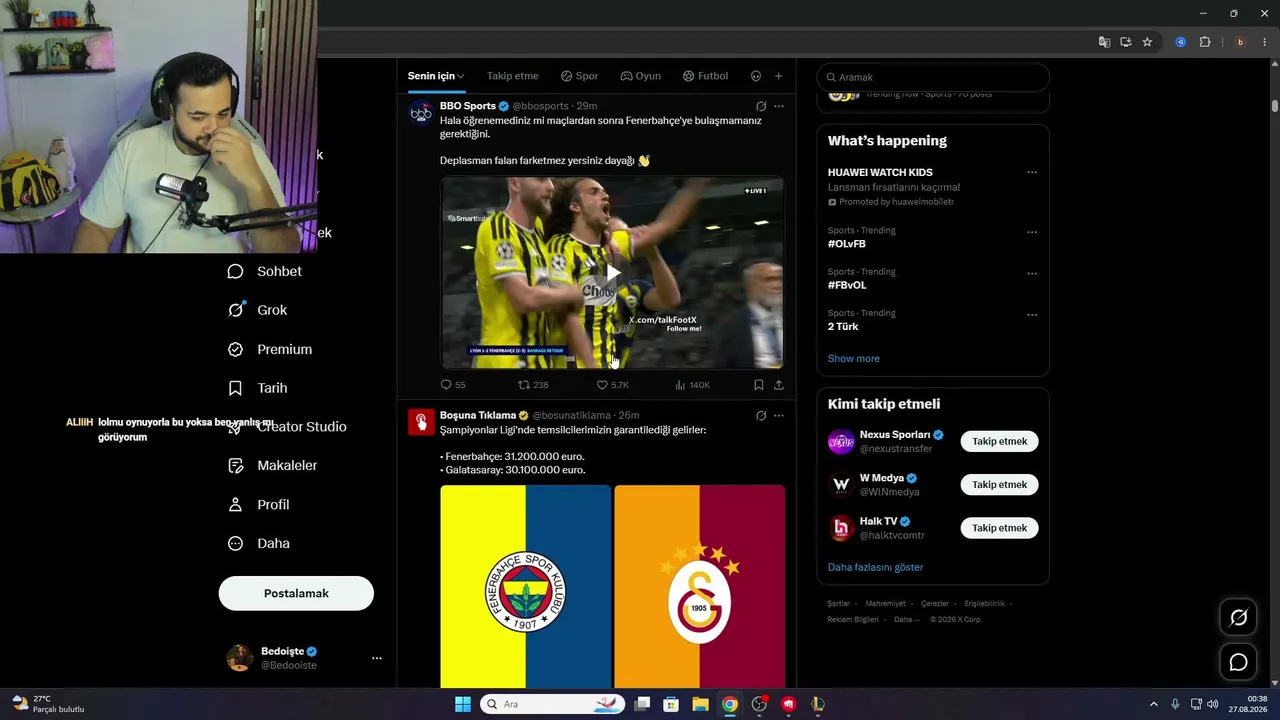Click the install app icon in address bar
This screenshot has width=1280, height=720.
1126,42
